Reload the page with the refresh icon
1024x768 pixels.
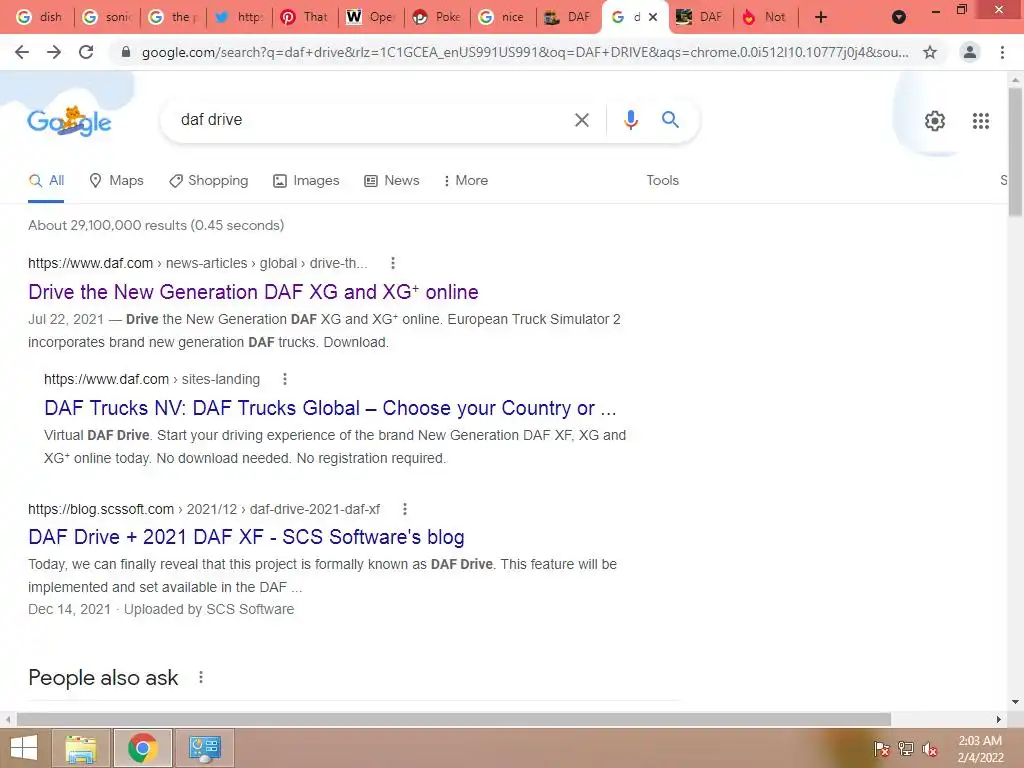[86, 52]
